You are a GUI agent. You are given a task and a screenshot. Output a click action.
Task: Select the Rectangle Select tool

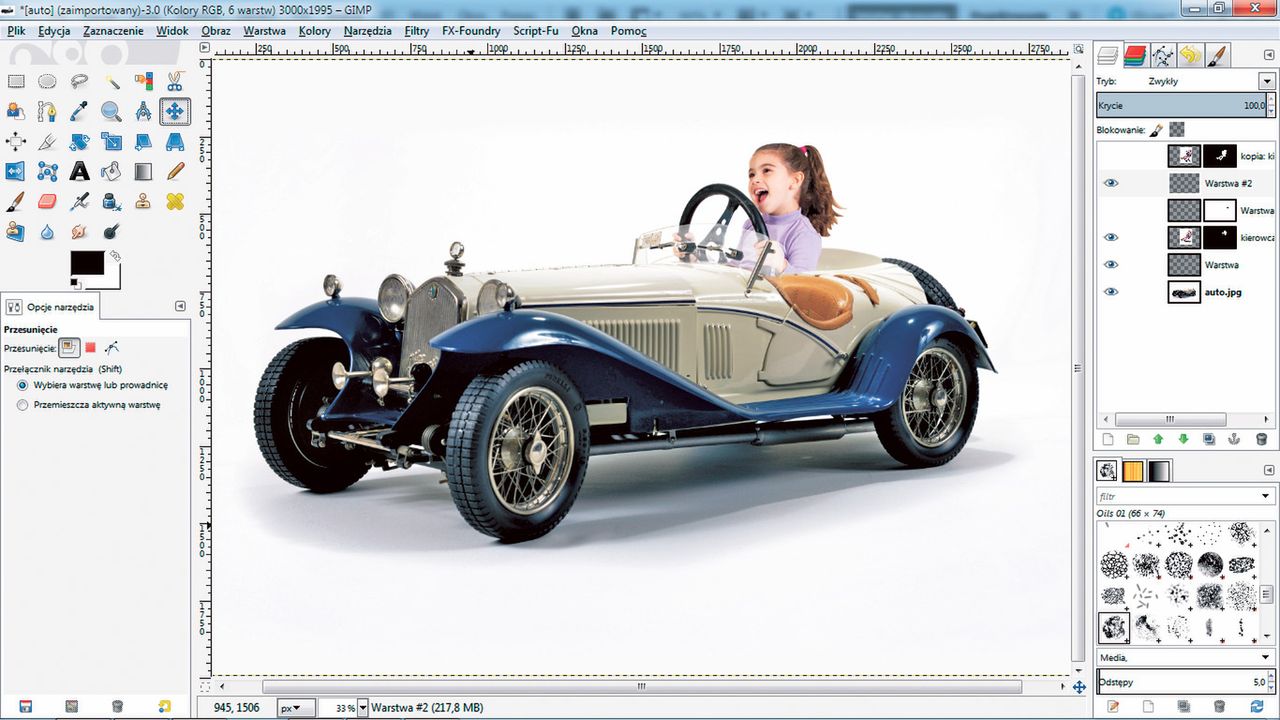pyautogui.click(x=16, y=81)
